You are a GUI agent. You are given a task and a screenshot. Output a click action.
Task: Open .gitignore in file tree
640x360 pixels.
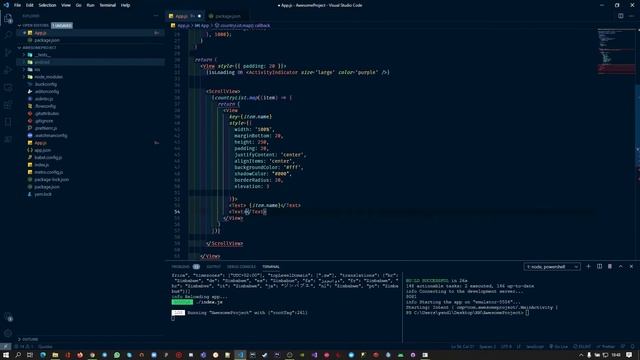(44, 121)
